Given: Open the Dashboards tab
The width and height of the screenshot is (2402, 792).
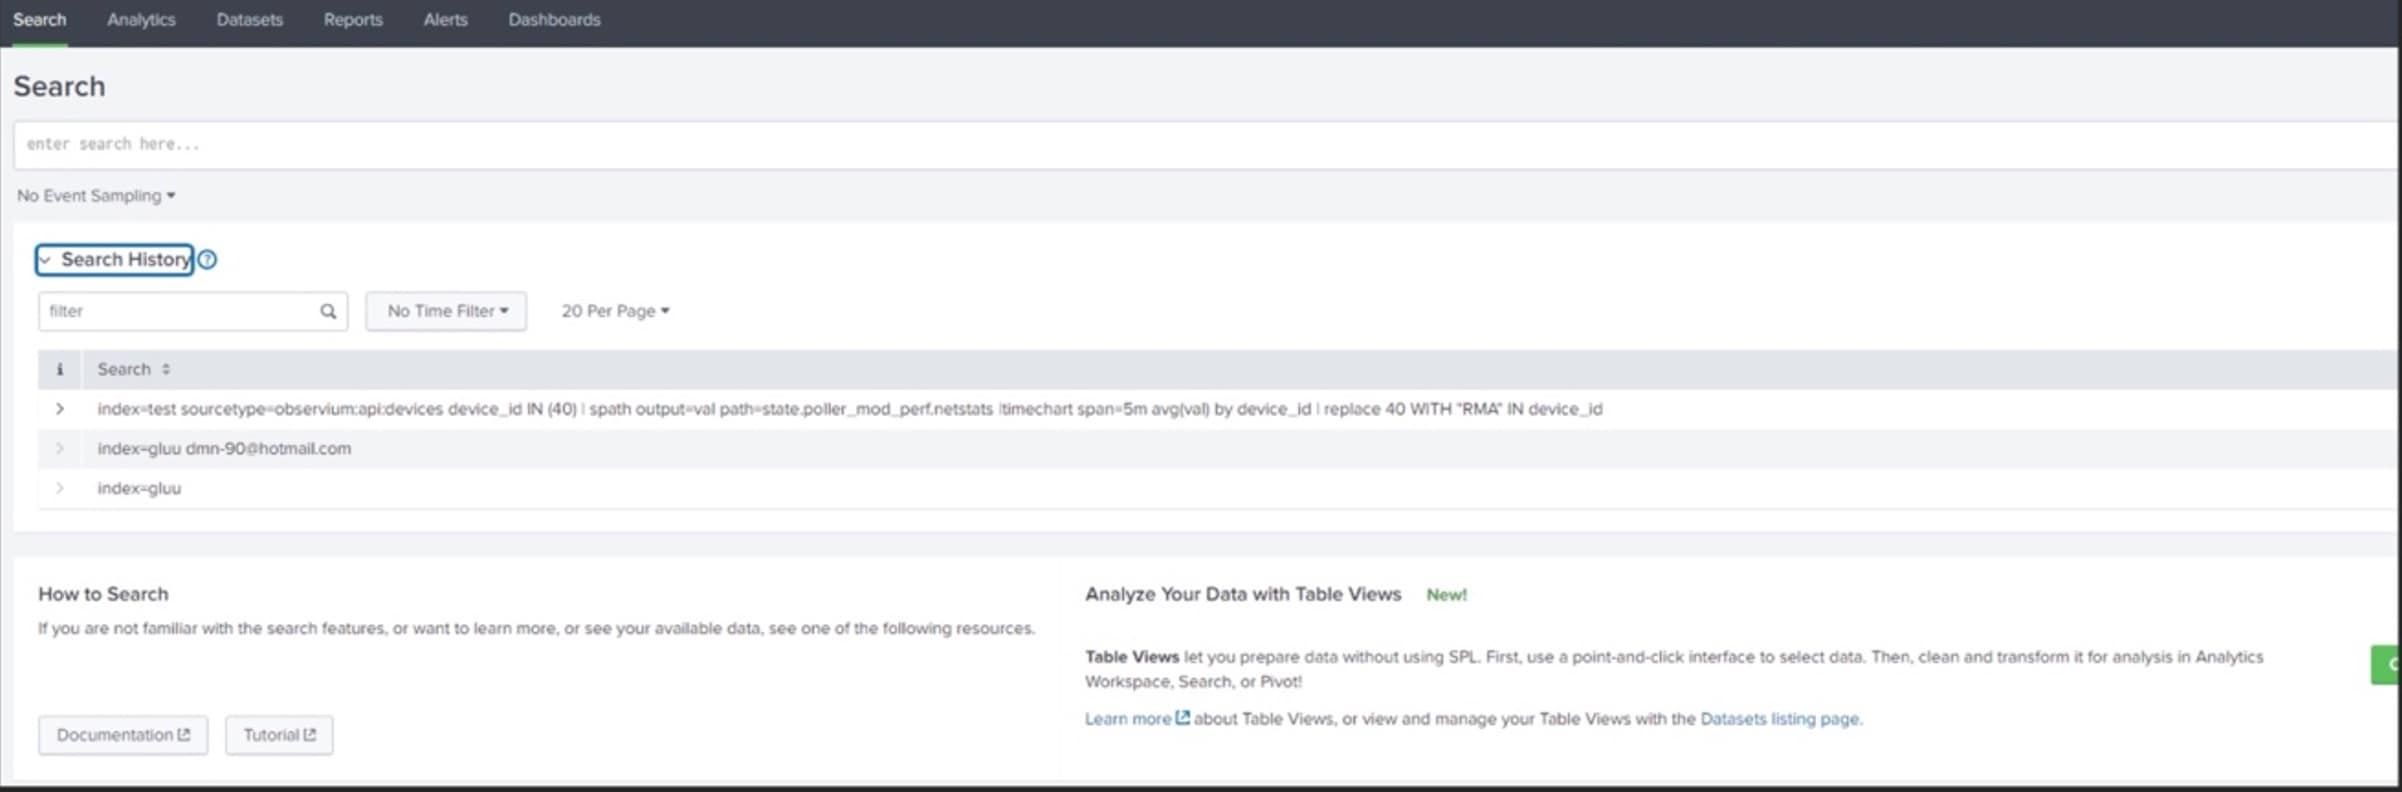Looking at the screenshot, I should tap(554, 20).
